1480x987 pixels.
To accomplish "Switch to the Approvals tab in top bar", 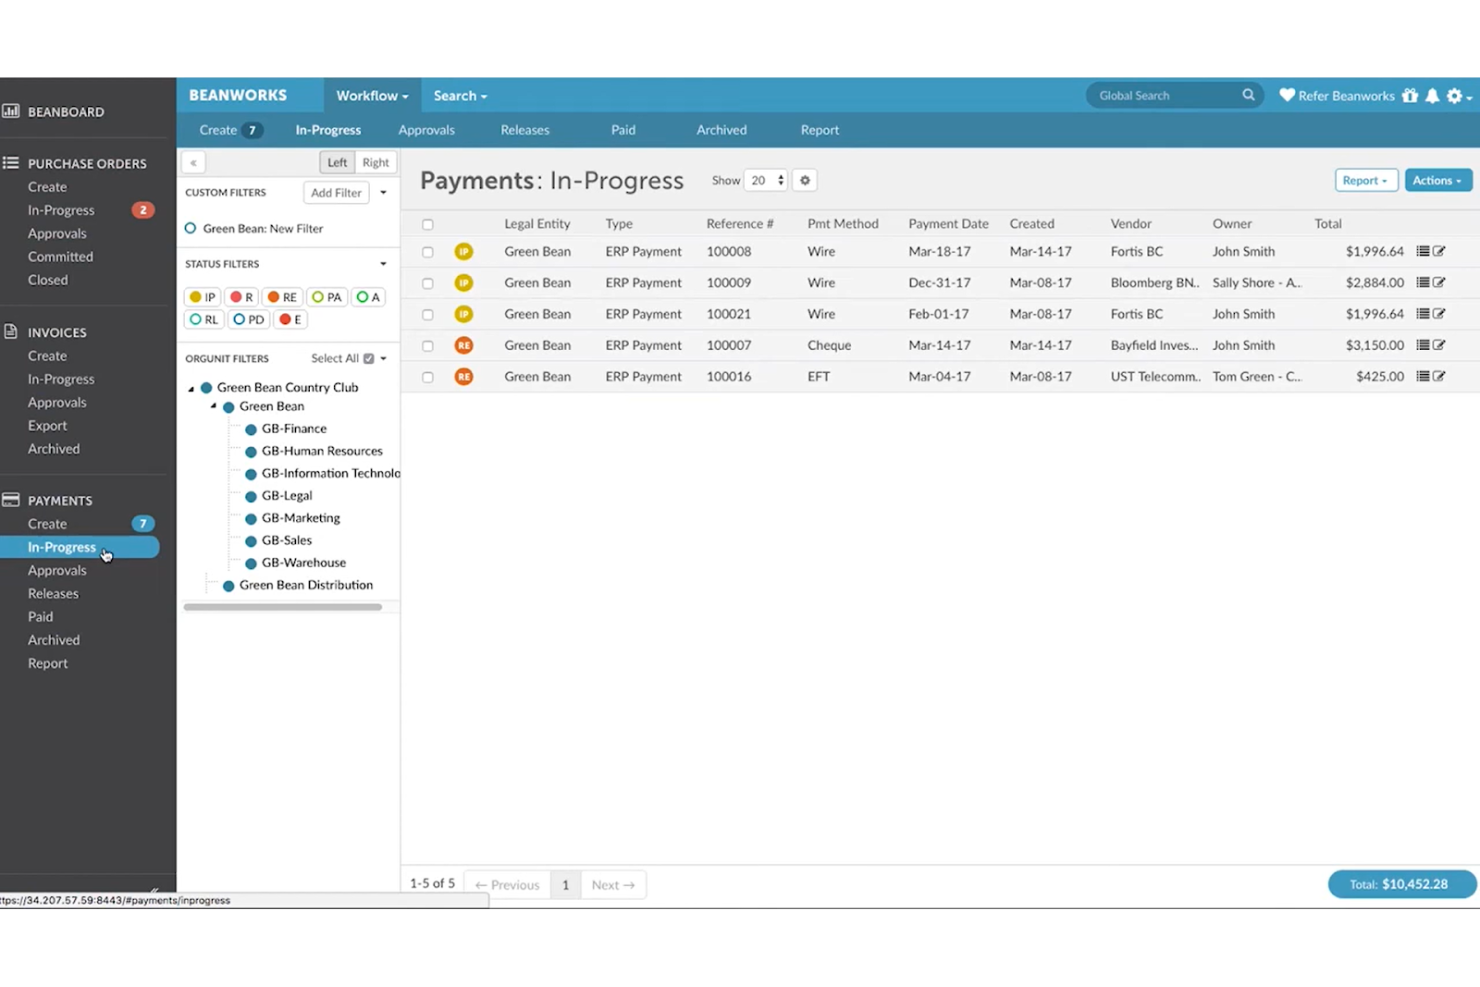I will (x=426, y=130).
